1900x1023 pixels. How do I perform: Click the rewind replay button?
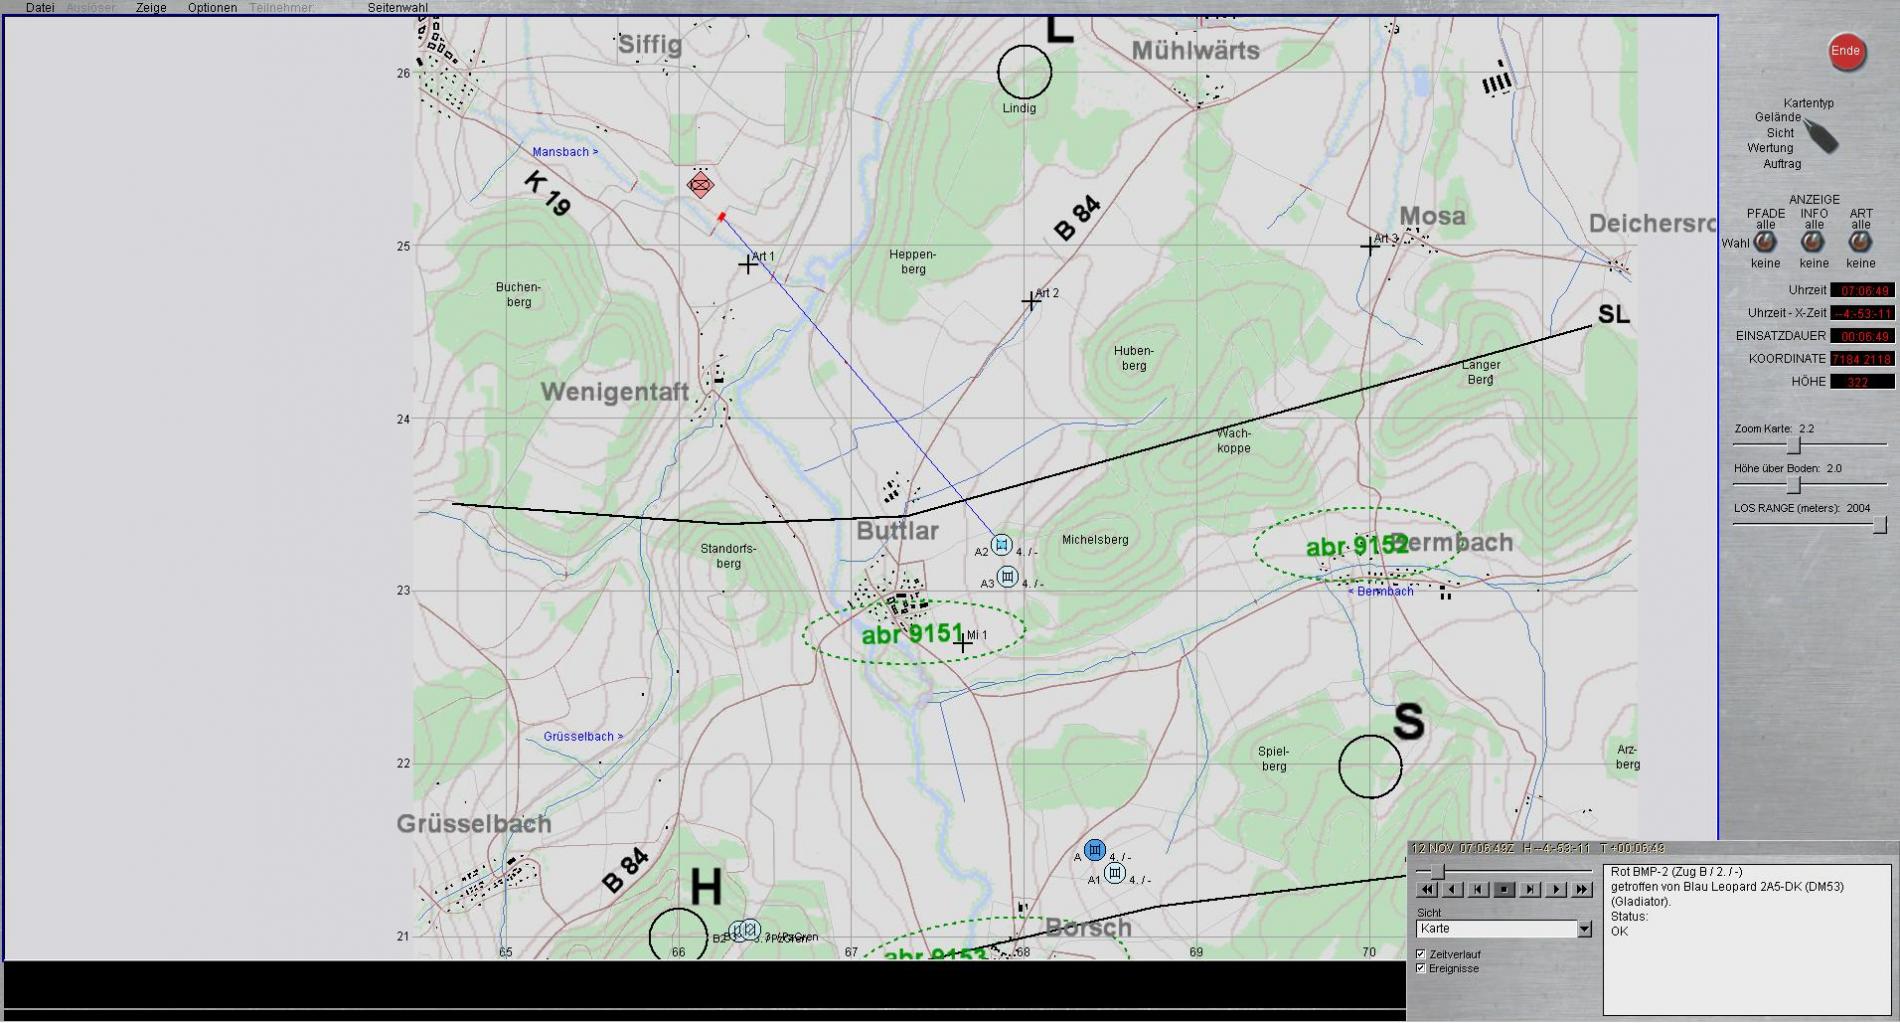1427,889
